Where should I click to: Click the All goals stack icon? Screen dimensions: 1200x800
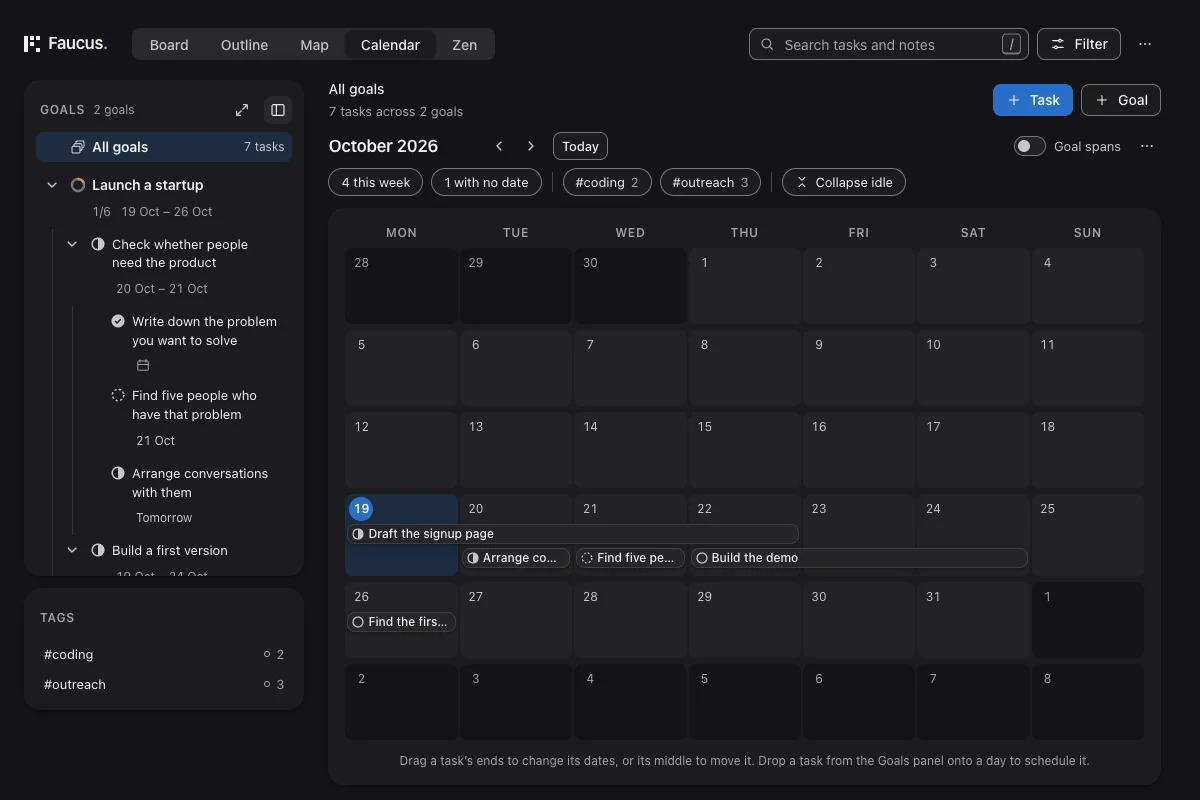(x=77, y=147)
